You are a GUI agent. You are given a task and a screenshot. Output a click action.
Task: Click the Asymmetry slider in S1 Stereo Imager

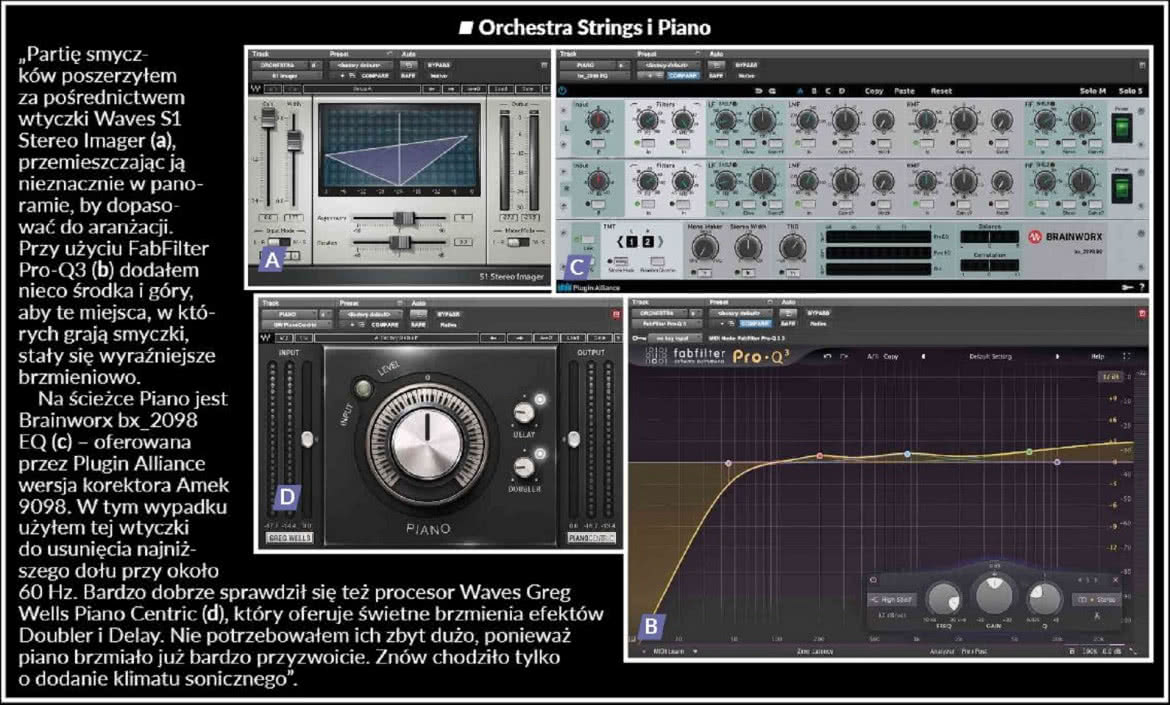pyautogui.click(x=404, y=218)
